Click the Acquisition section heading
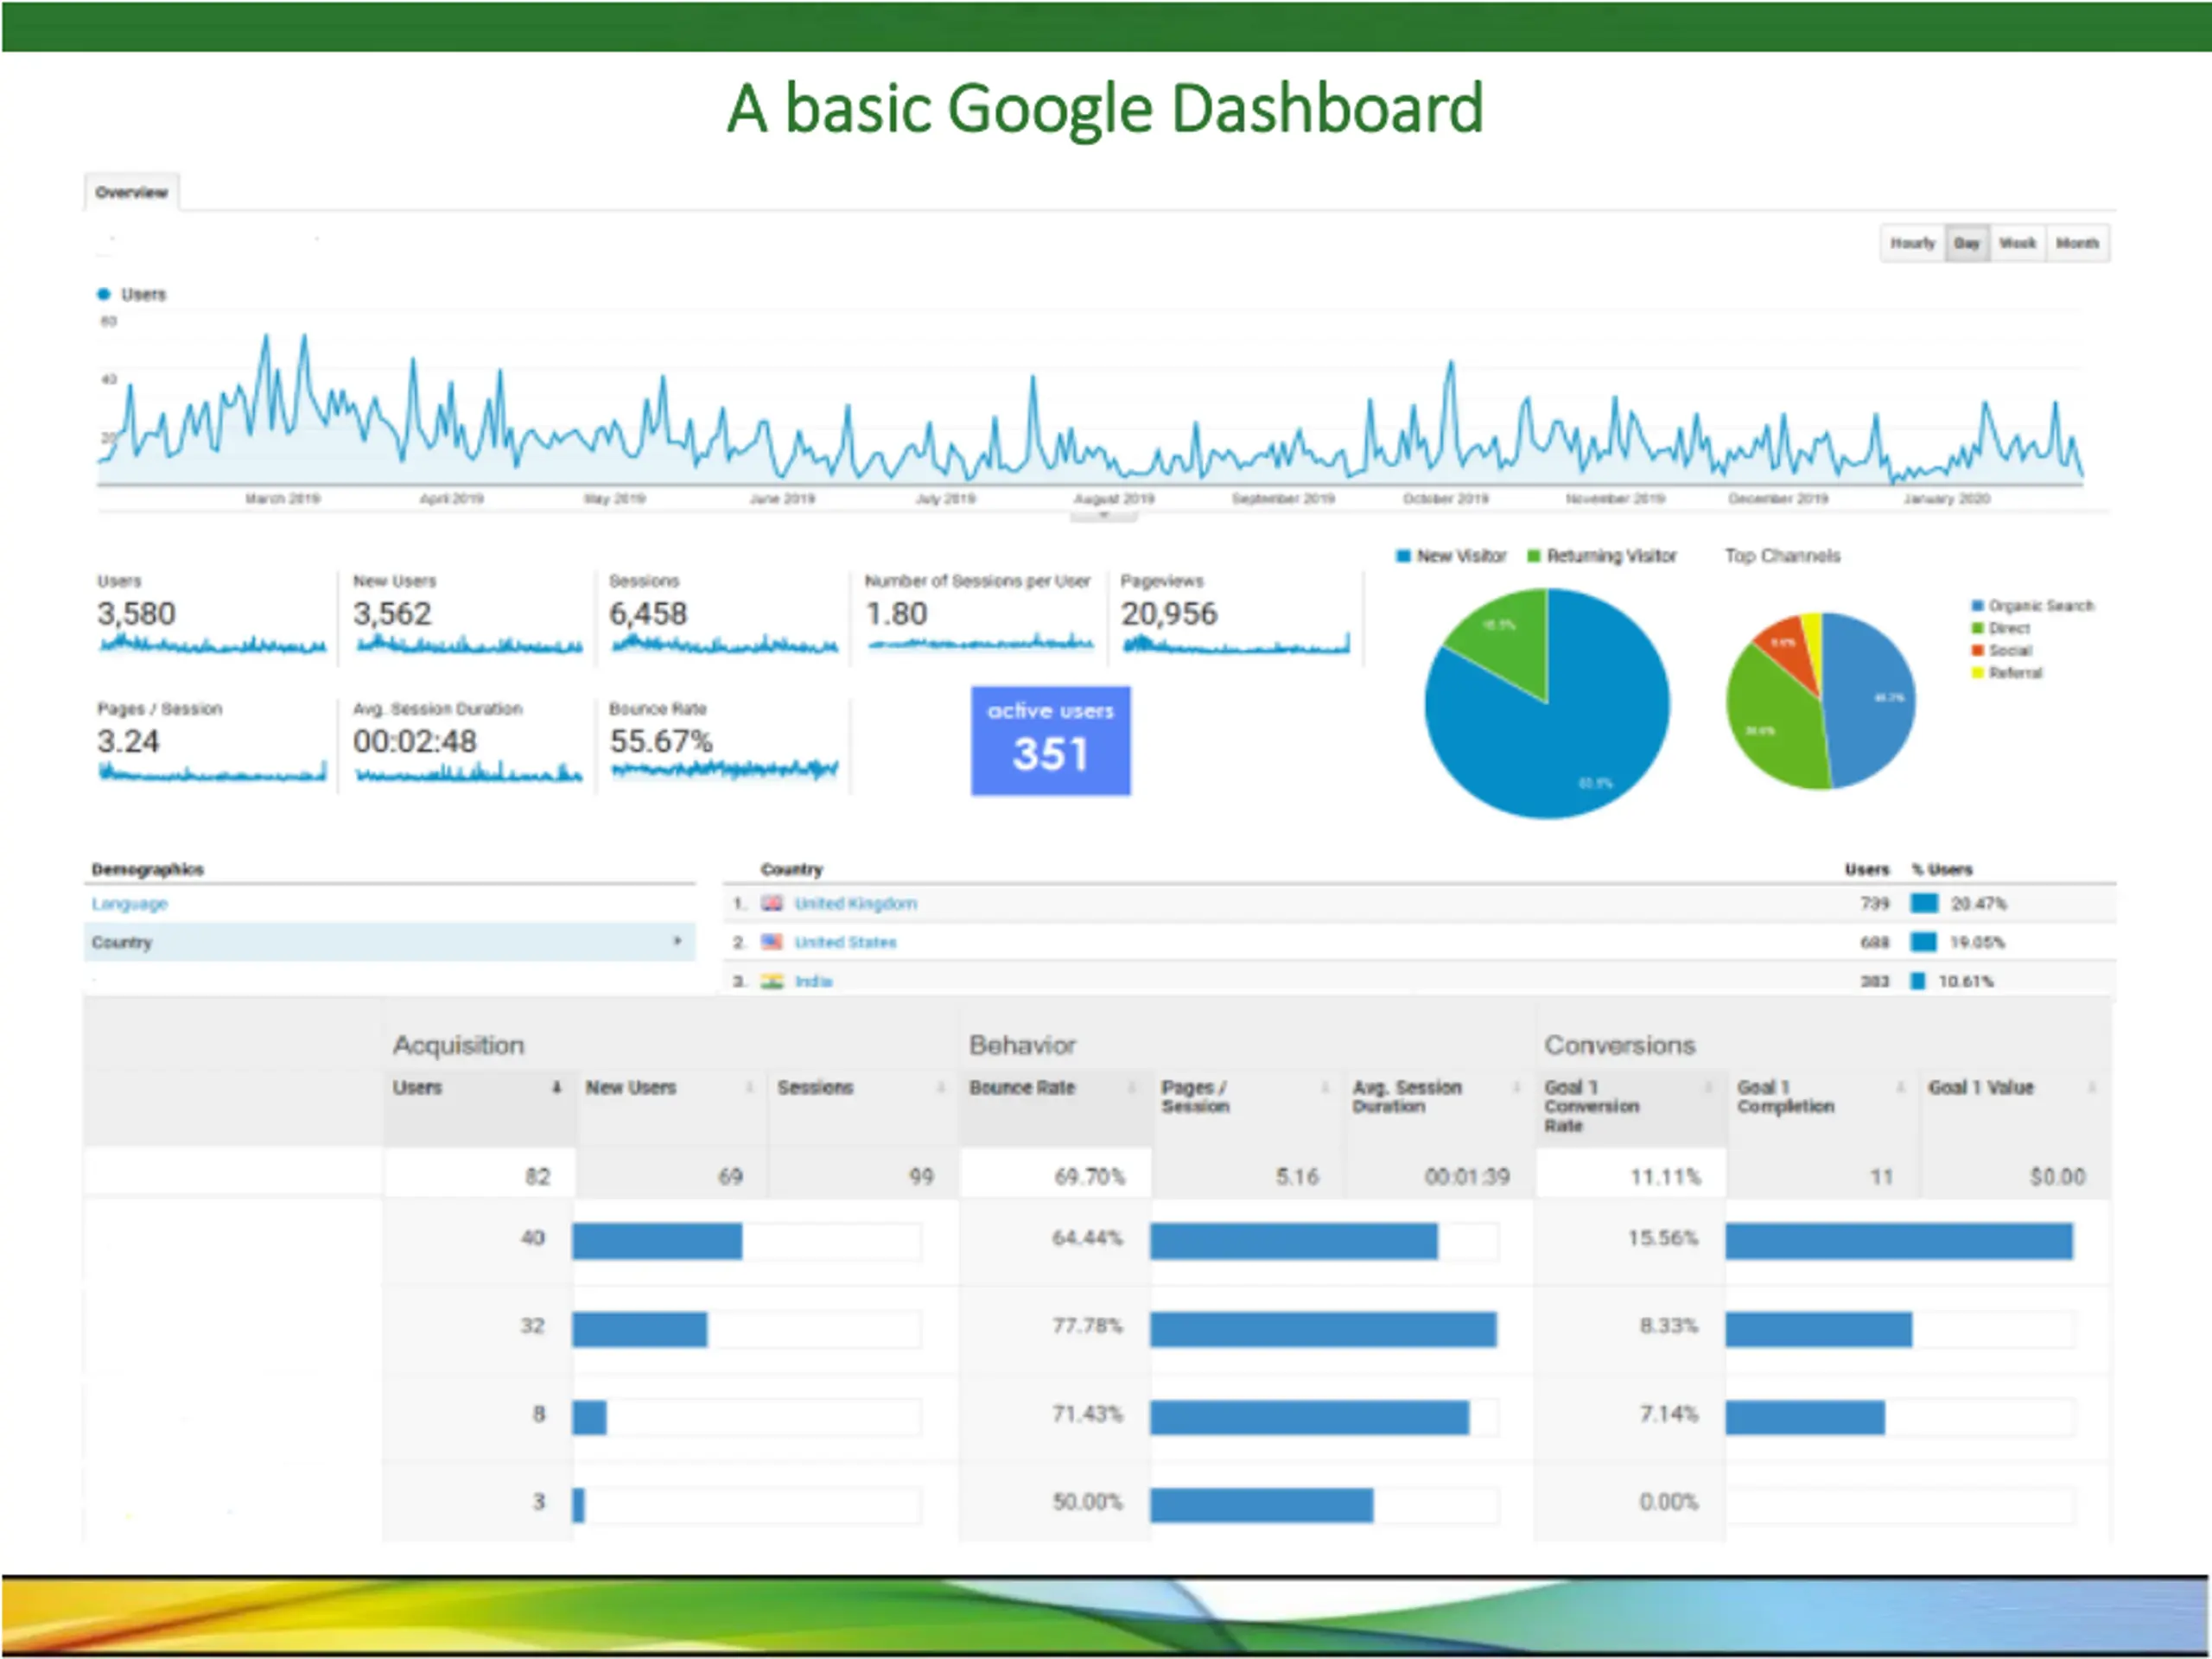 (x=458, y=1046)
